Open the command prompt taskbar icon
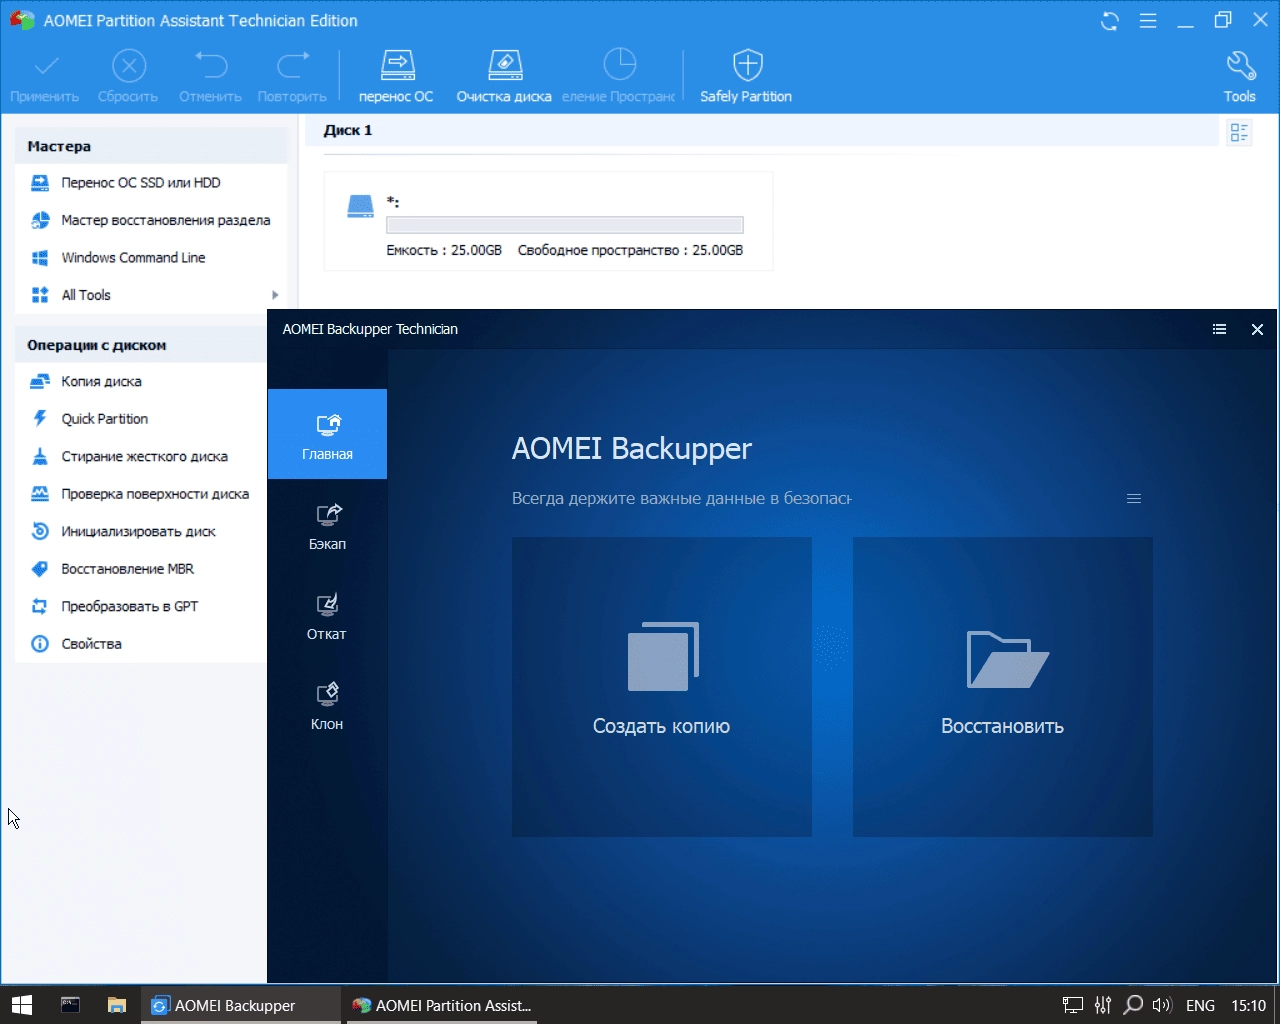Viewport: 1280px width, 1024px height. point(70,1005)
